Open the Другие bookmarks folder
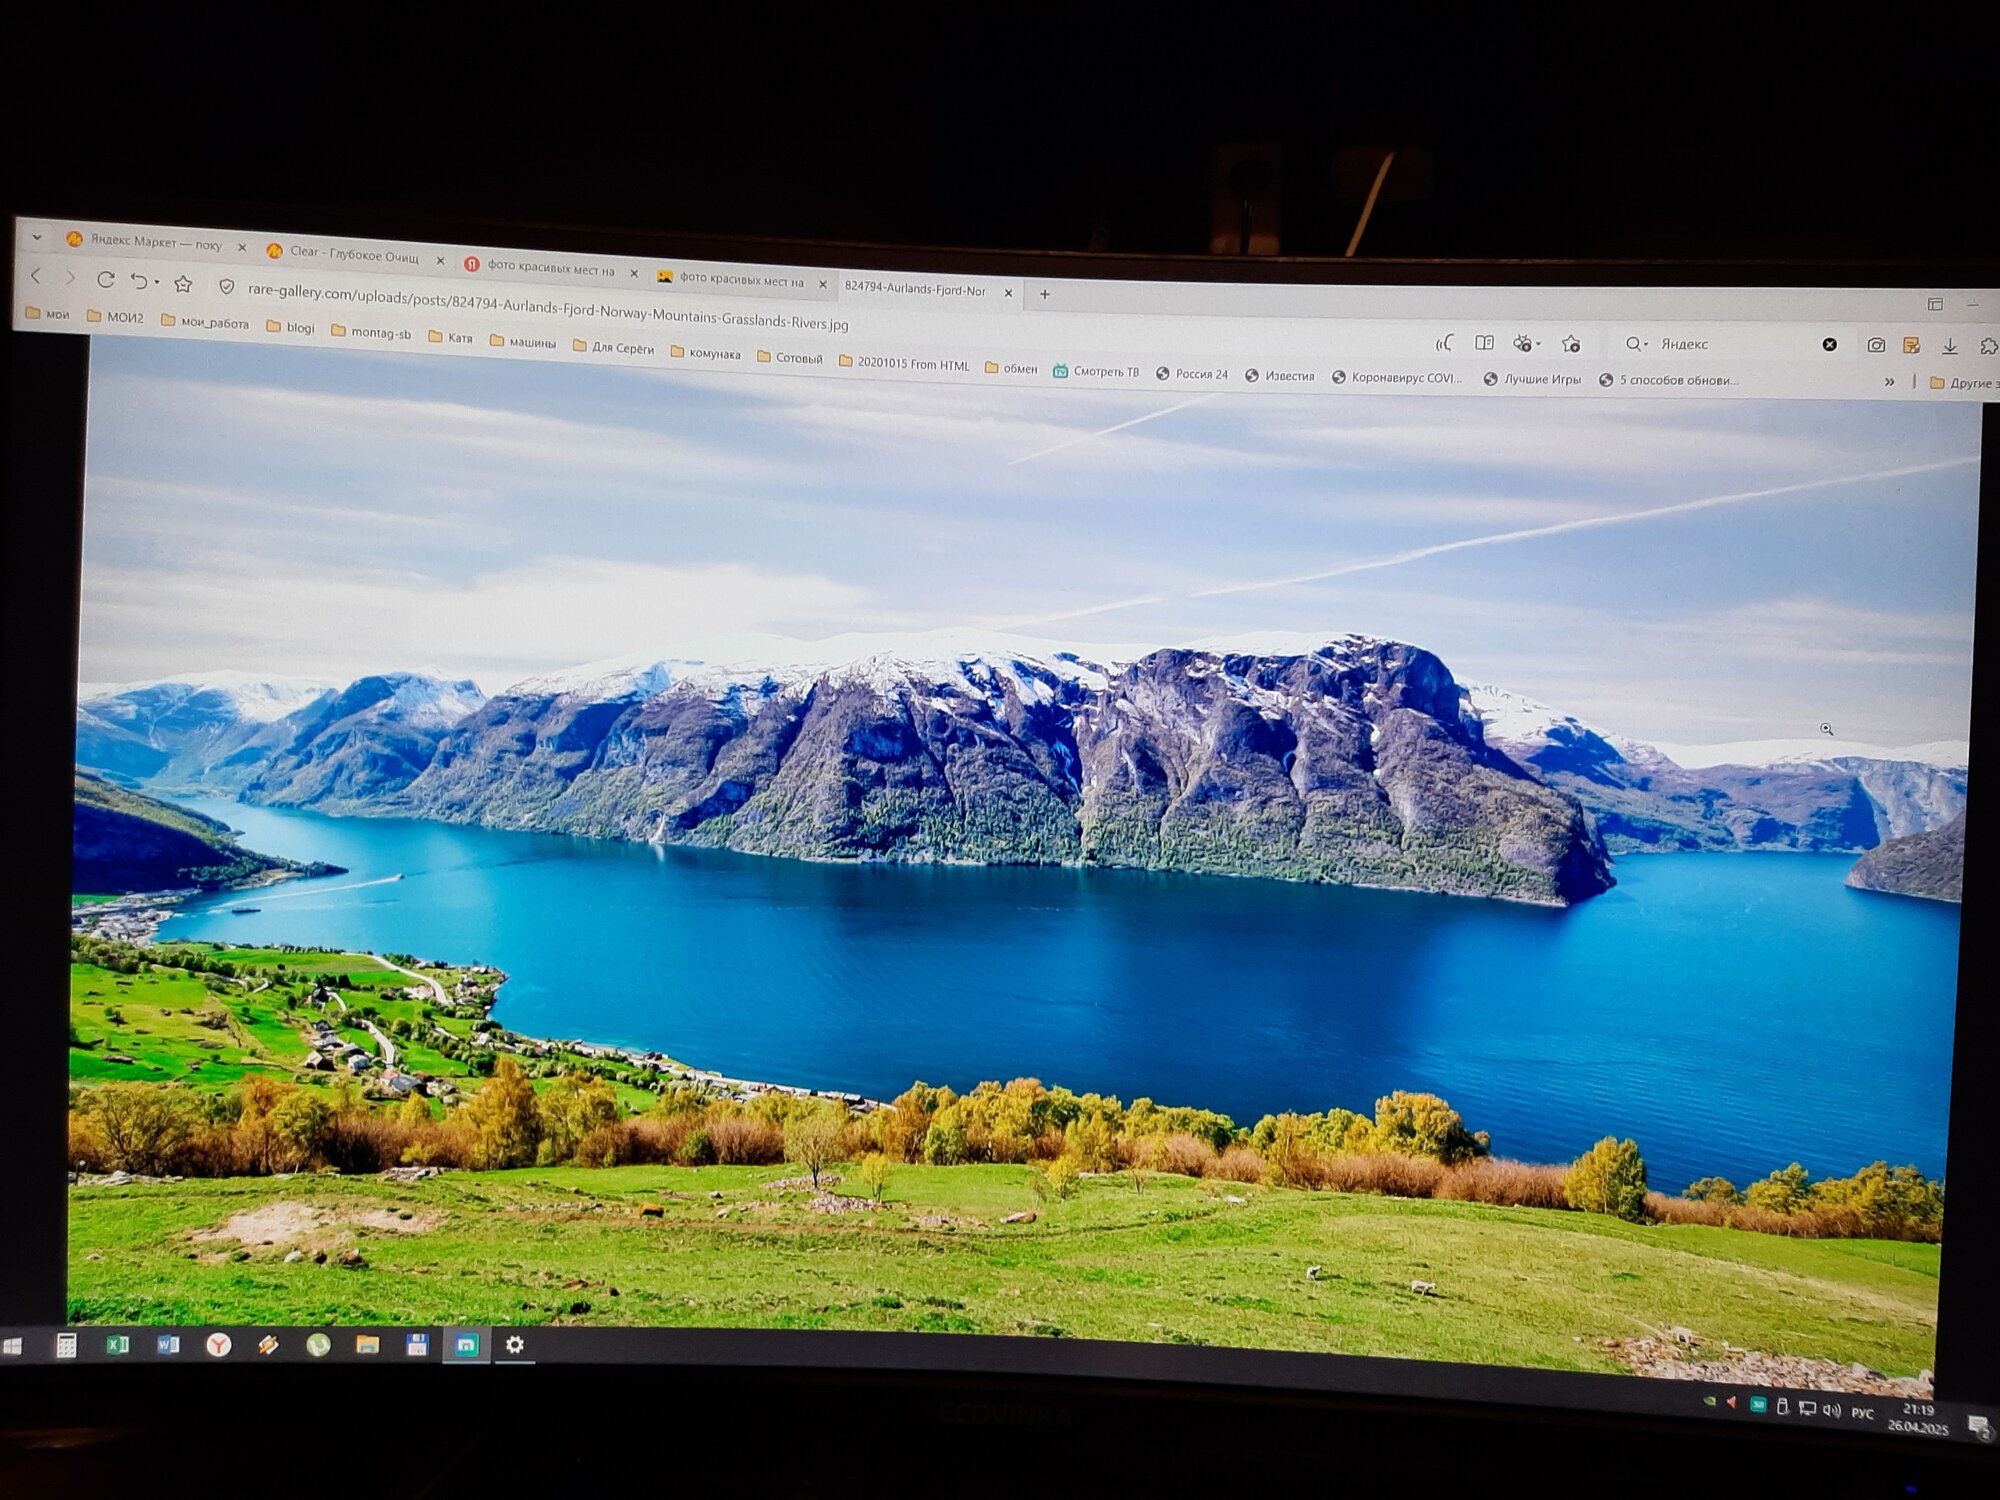Viewport: 2000px width, 1500px height. pos(1964,383)
